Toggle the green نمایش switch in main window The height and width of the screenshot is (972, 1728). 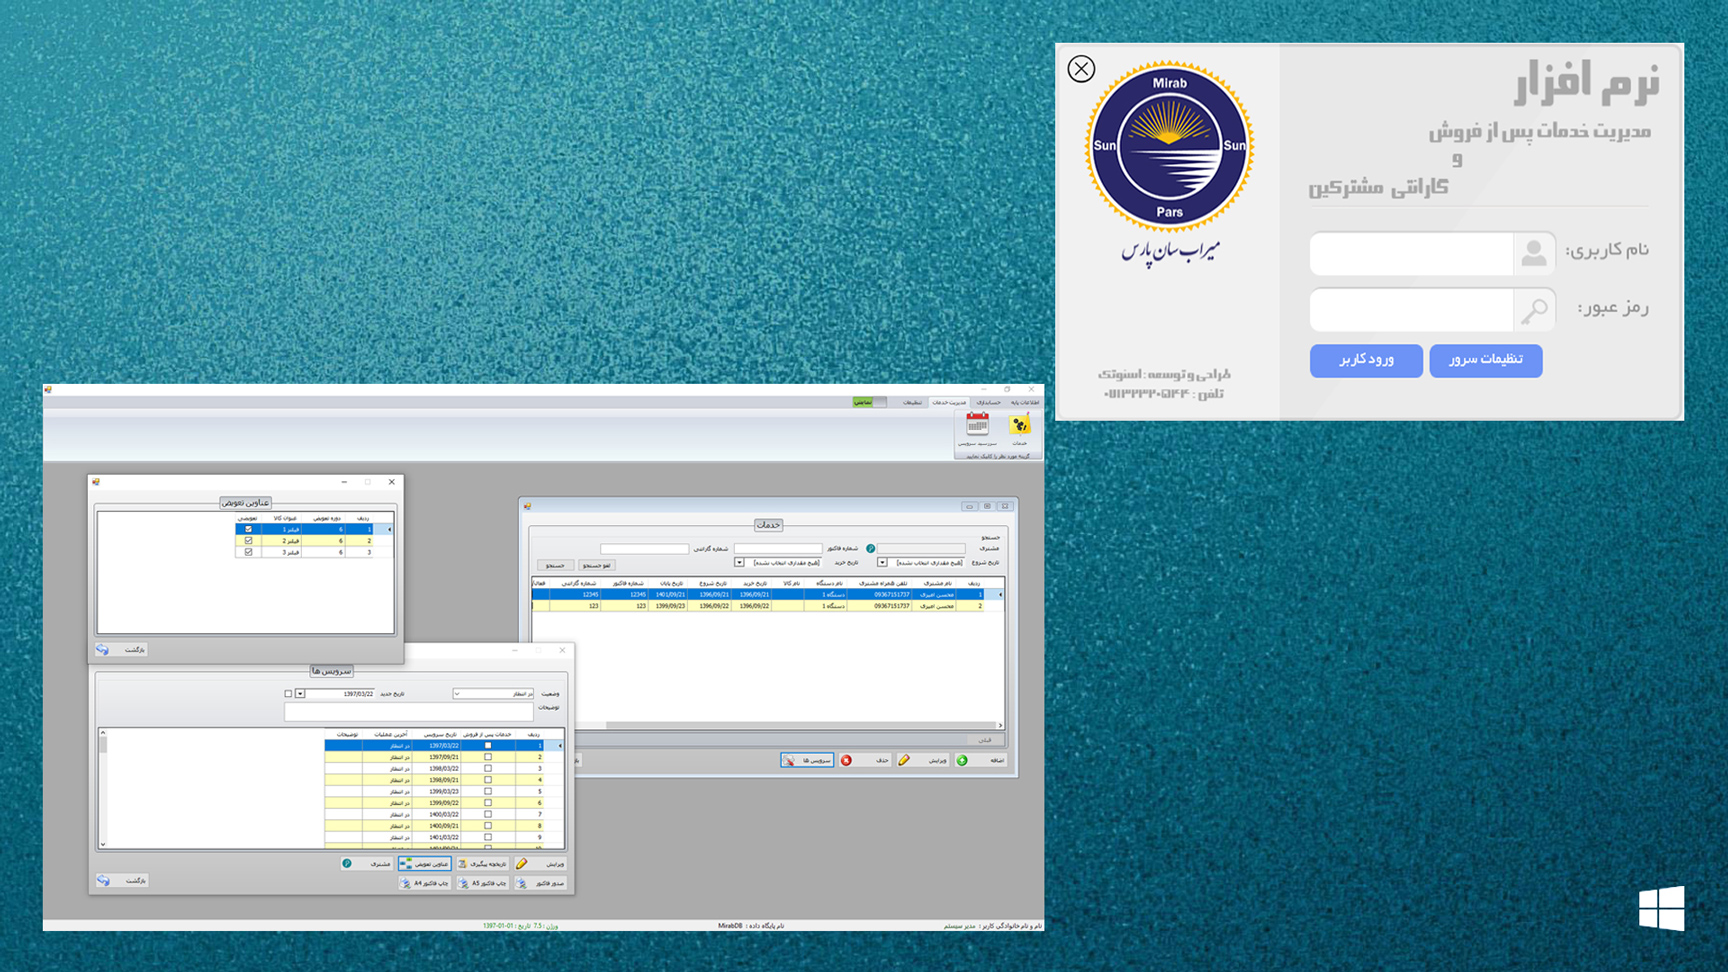coord(868,402)
